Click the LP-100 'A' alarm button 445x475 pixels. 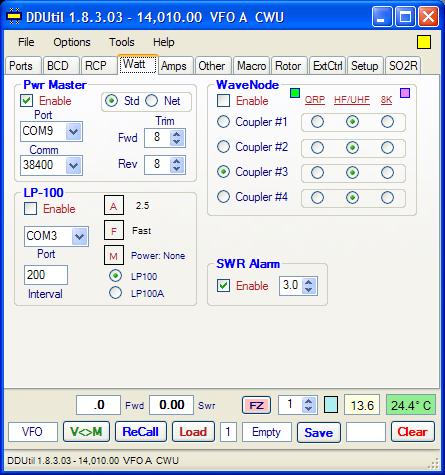[114, 206]
